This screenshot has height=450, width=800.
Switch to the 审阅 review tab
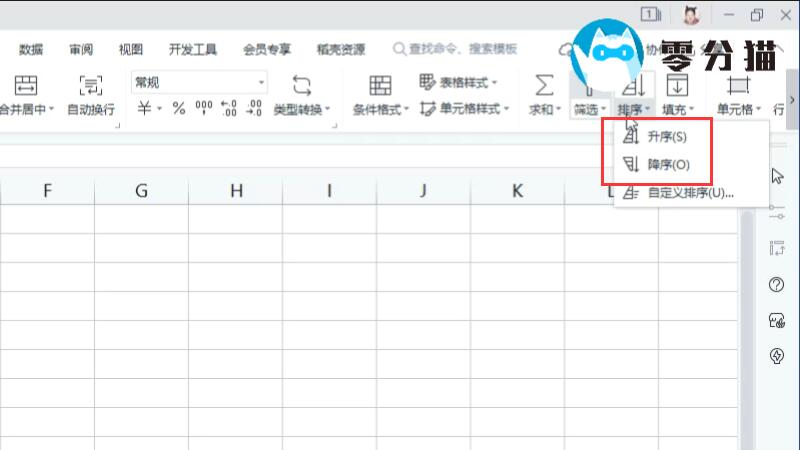point(81,49)
